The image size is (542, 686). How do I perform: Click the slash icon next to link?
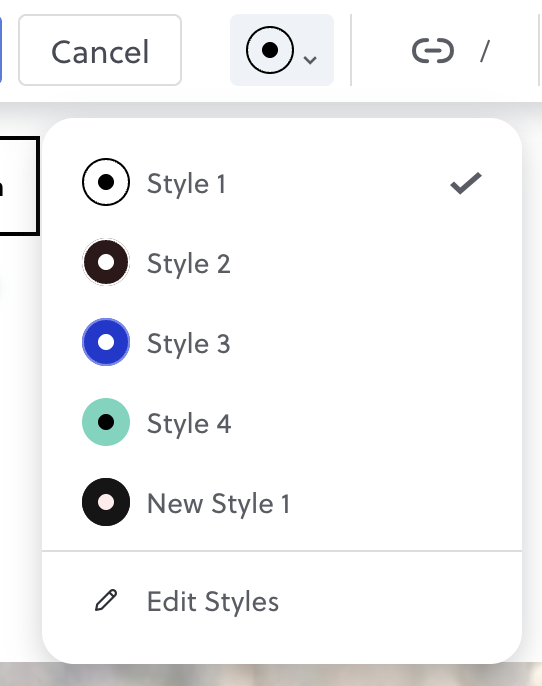tap(484, 51)
